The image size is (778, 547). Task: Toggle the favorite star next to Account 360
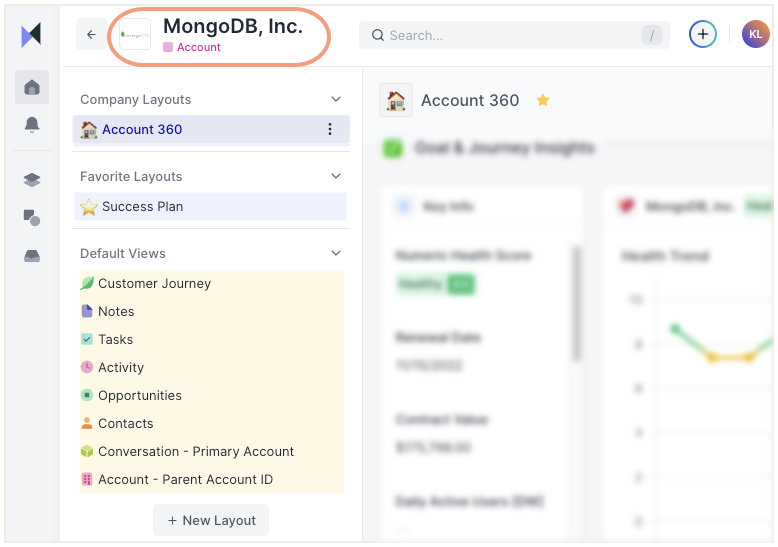543,100
